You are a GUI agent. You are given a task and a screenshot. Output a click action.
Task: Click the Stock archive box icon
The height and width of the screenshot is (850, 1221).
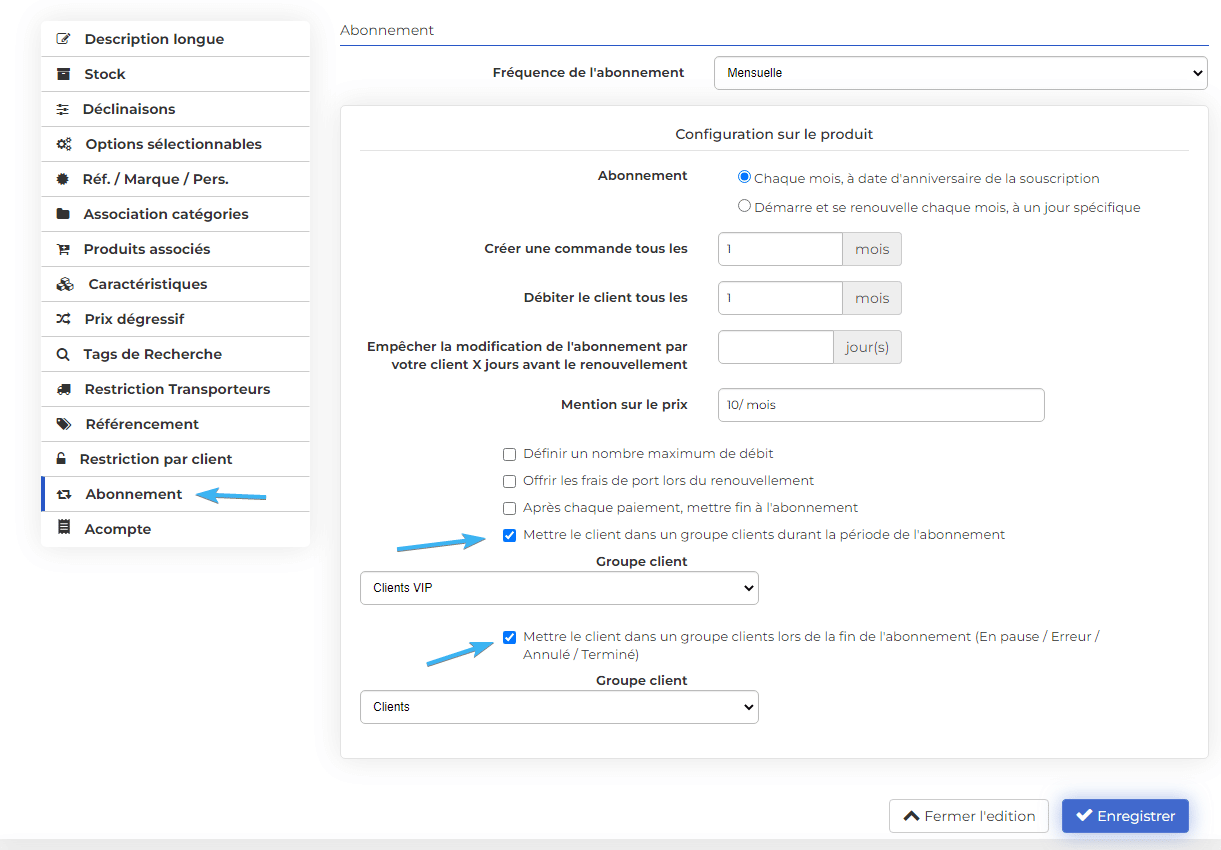(x=64, y=74)
